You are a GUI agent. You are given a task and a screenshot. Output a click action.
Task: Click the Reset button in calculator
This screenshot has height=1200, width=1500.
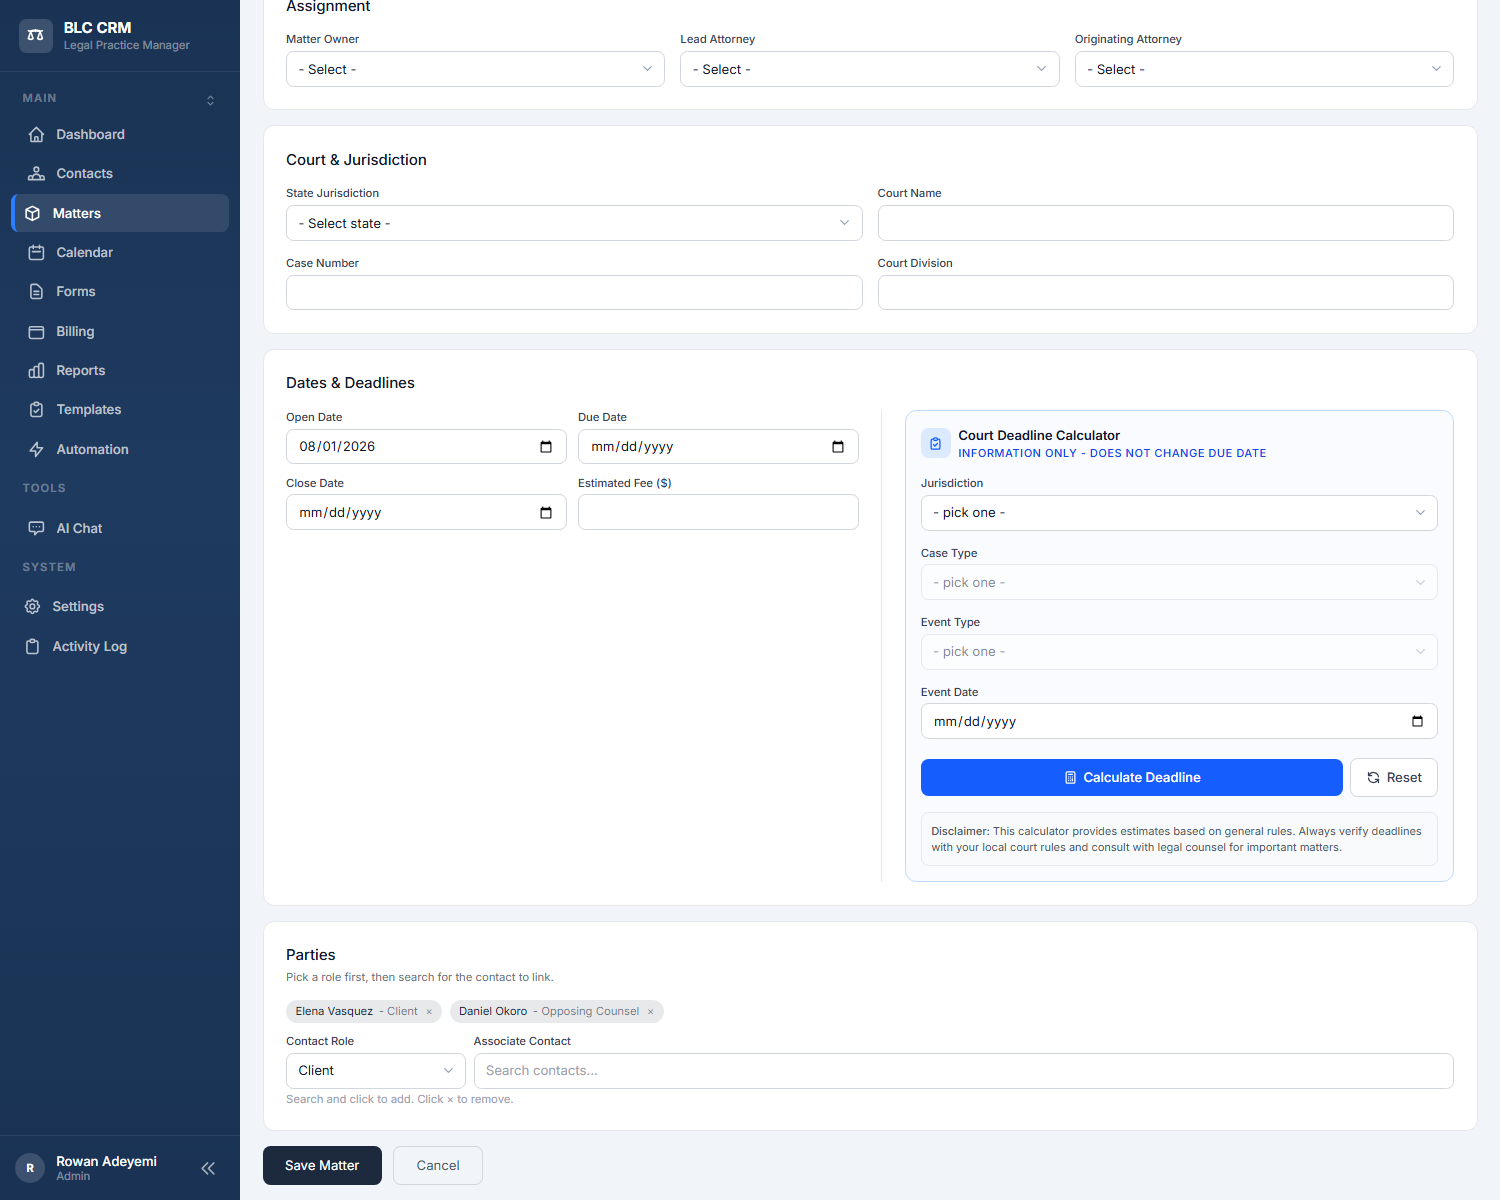(x=1394, y=778)
